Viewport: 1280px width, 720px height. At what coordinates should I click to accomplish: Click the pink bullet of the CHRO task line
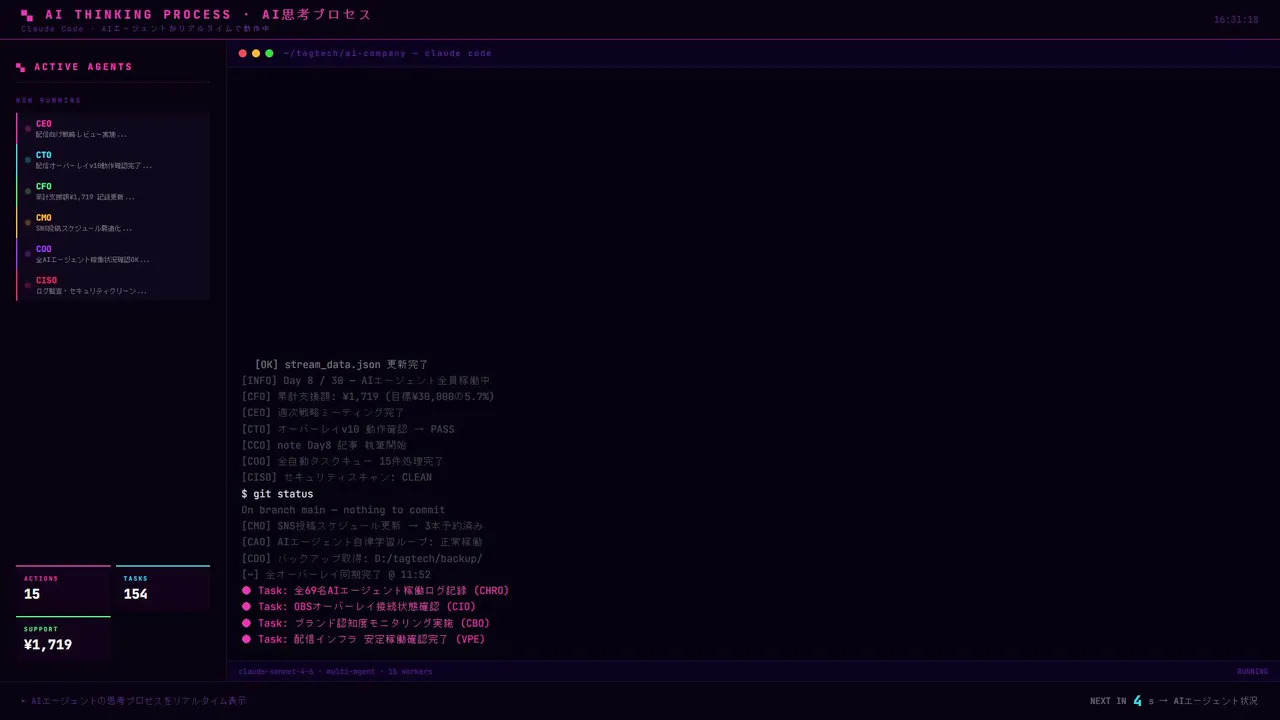point(246,590)
